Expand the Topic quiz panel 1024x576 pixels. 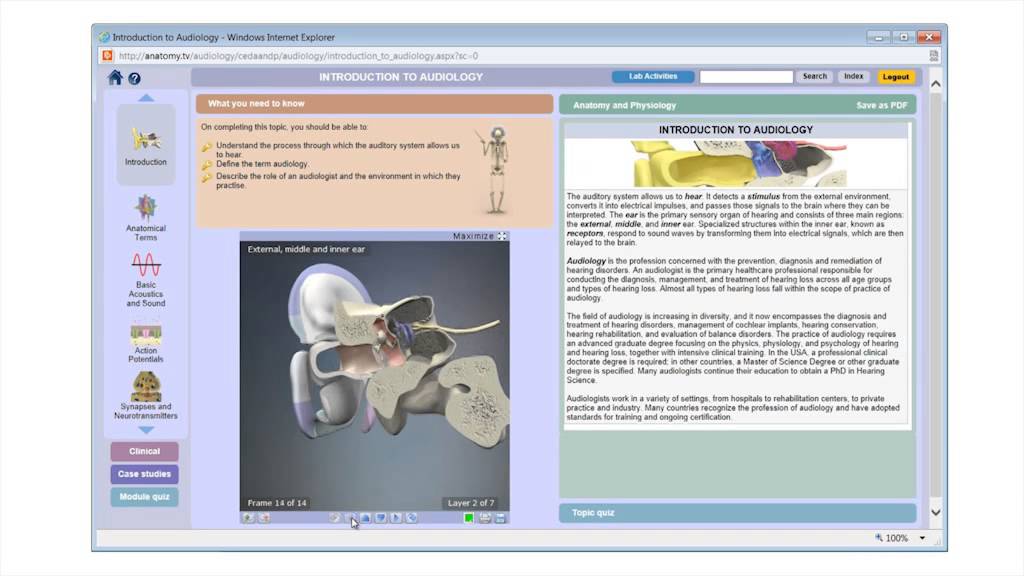click(737, 513)
